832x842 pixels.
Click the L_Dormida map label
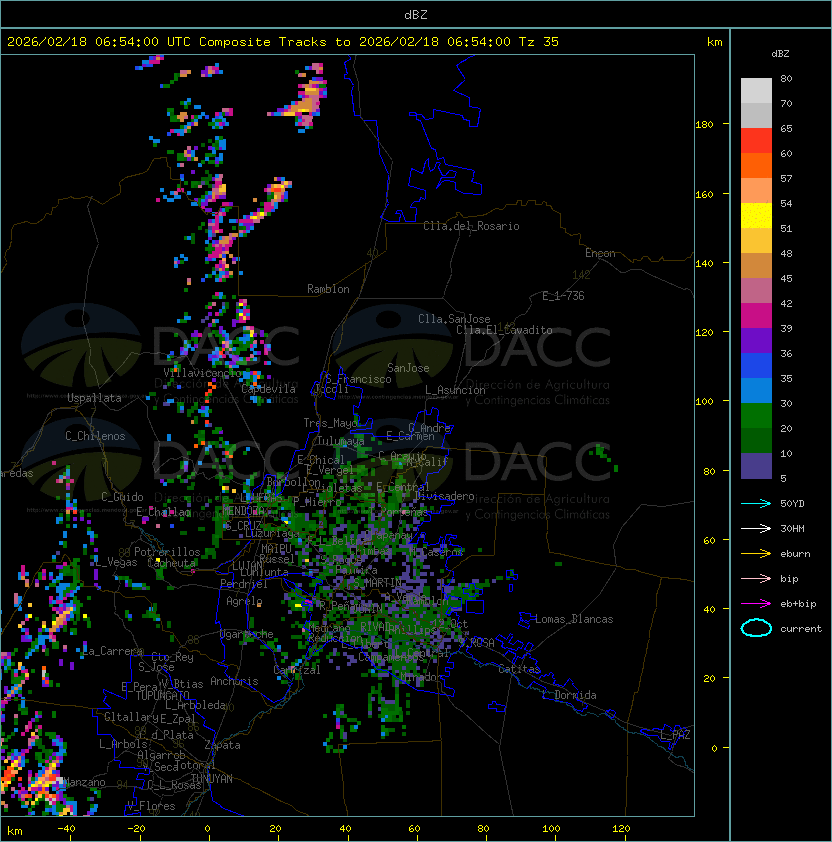(x=569, y=695)
